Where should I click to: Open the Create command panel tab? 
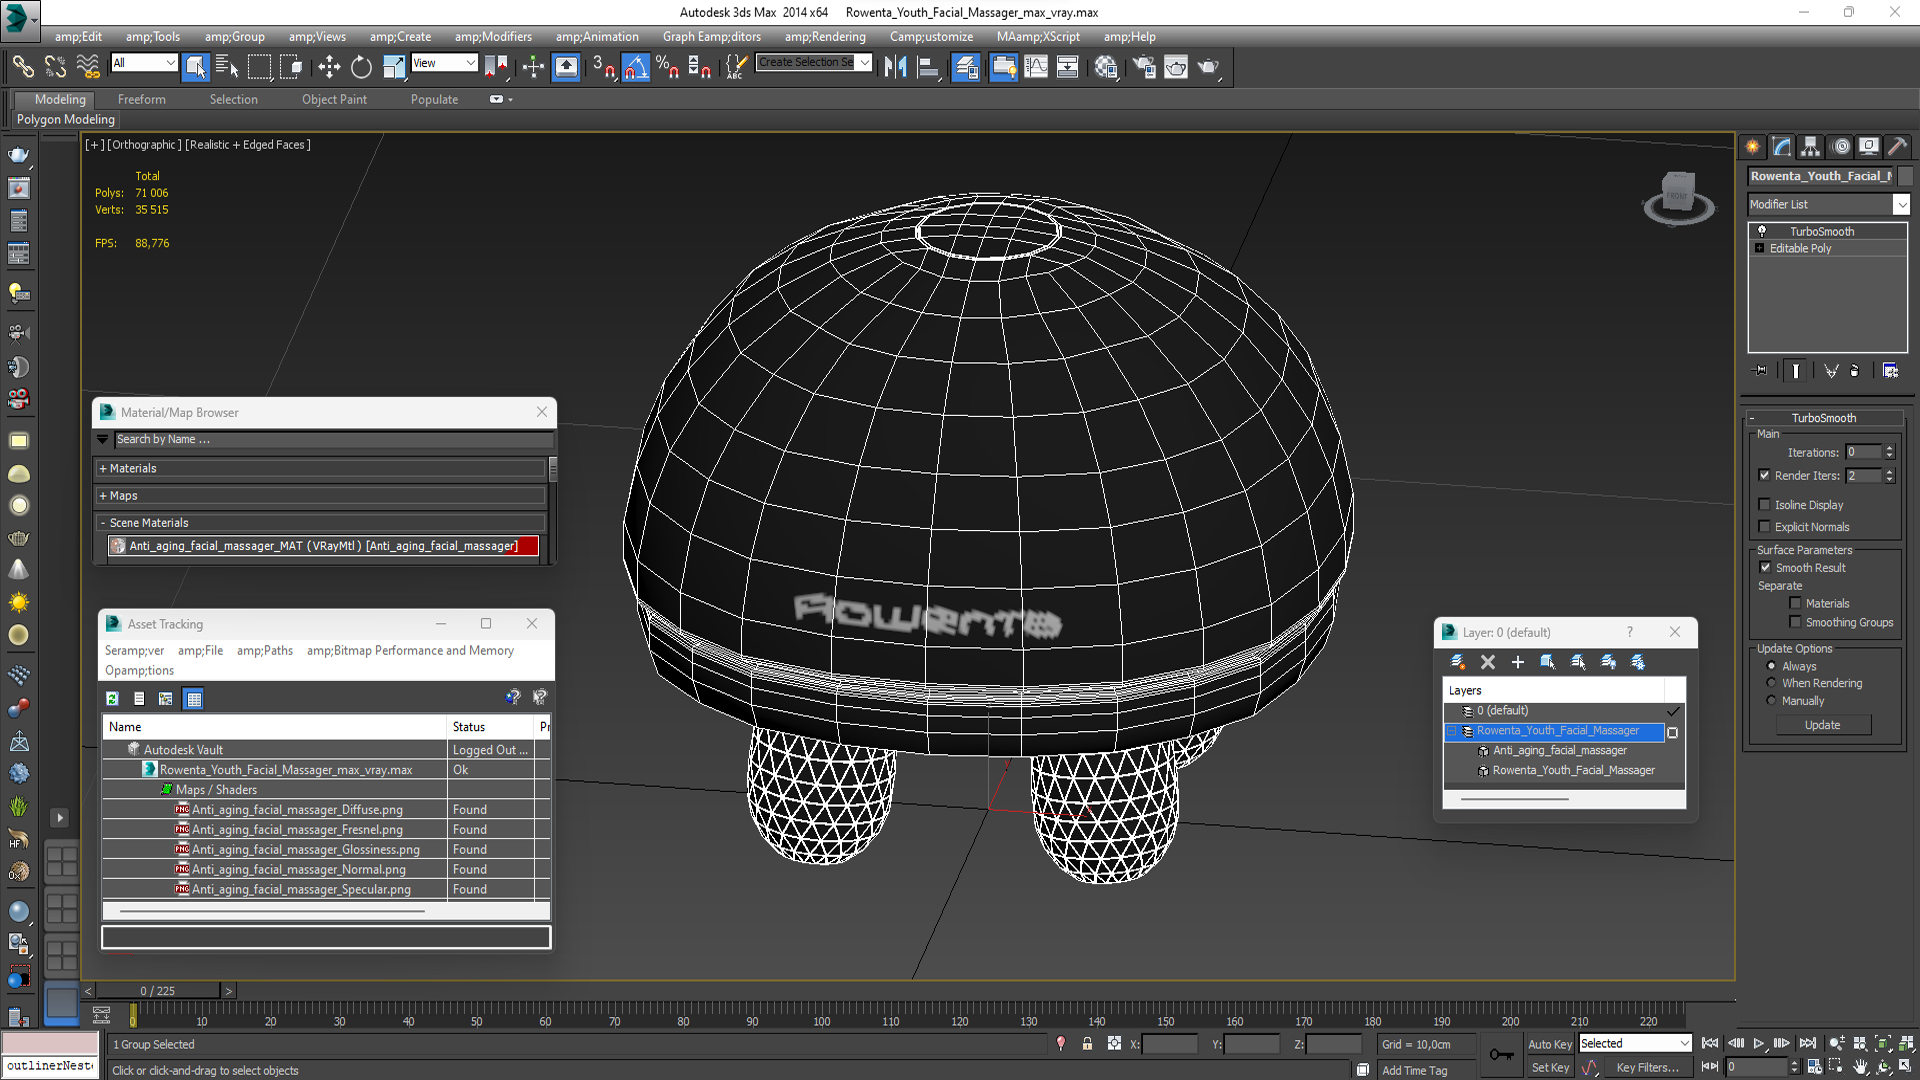point(1753,147)
